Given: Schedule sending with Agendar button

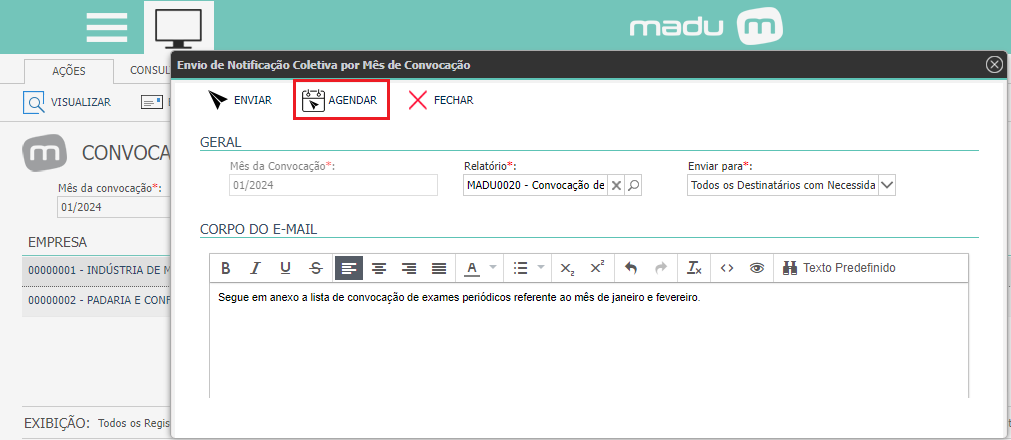Looking at the screenshot, I should tap(340, 101).
